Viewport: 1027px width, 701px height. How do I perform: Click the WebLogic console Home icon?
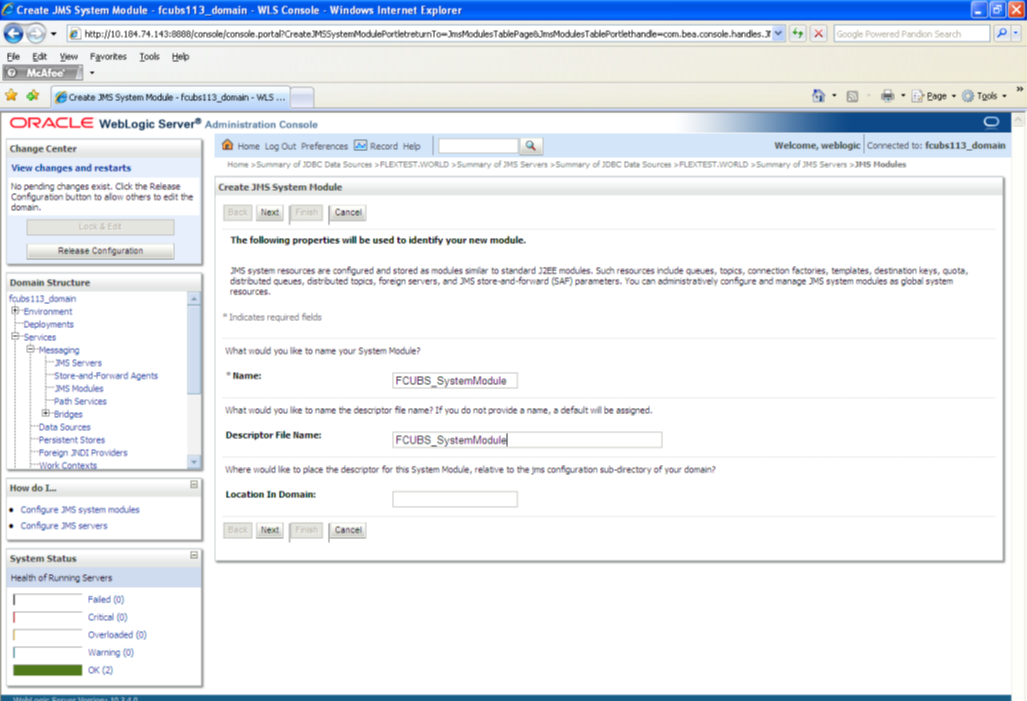click(227, 145)
